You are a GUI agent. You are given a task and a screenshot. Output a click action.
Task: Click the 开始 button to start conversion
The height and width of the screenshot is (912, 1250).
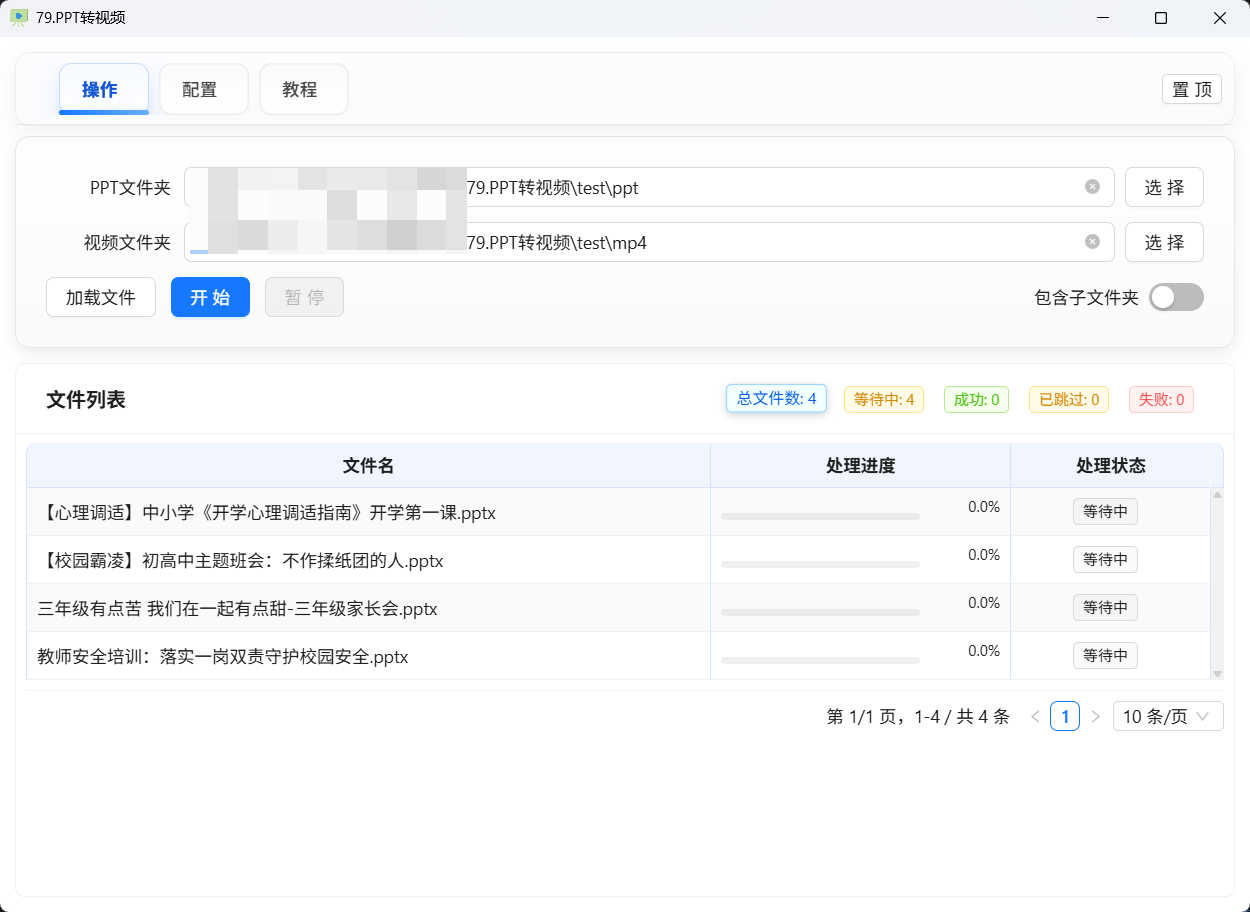pyautogui.click(x=210, y=297)
